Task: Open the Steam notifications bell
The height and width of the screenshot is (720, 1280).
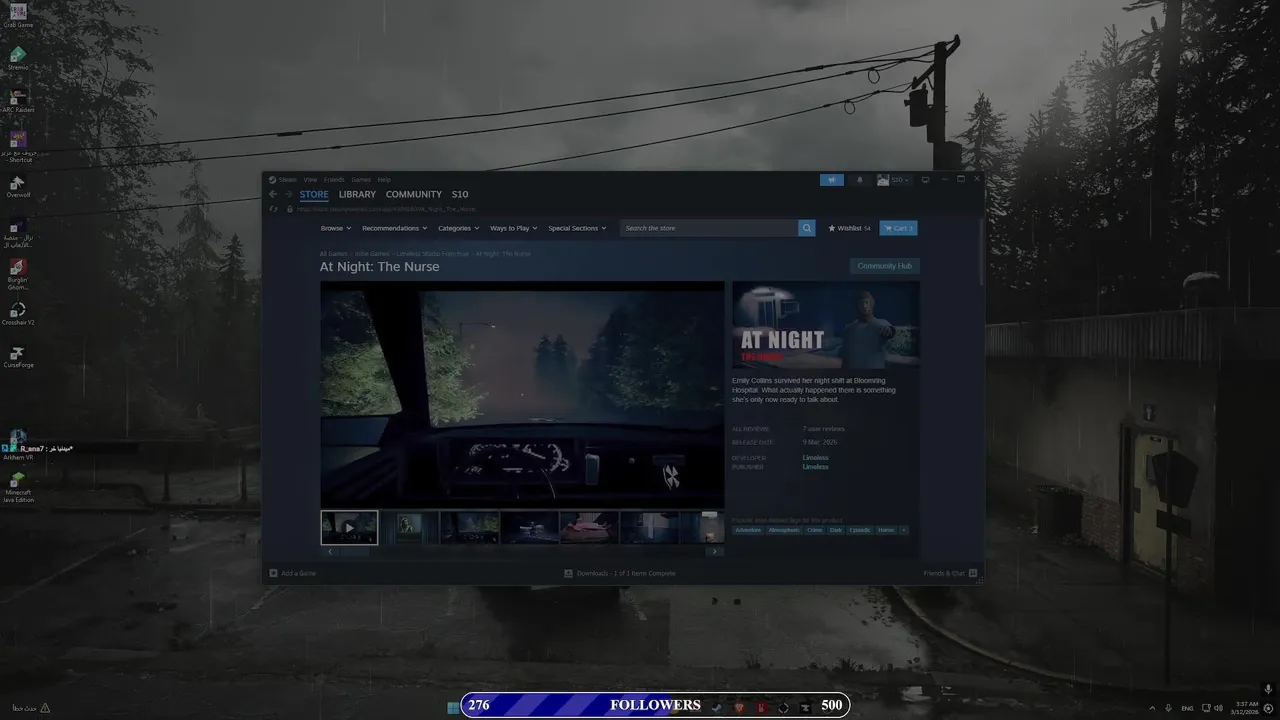Action: [x=860, y=180]
